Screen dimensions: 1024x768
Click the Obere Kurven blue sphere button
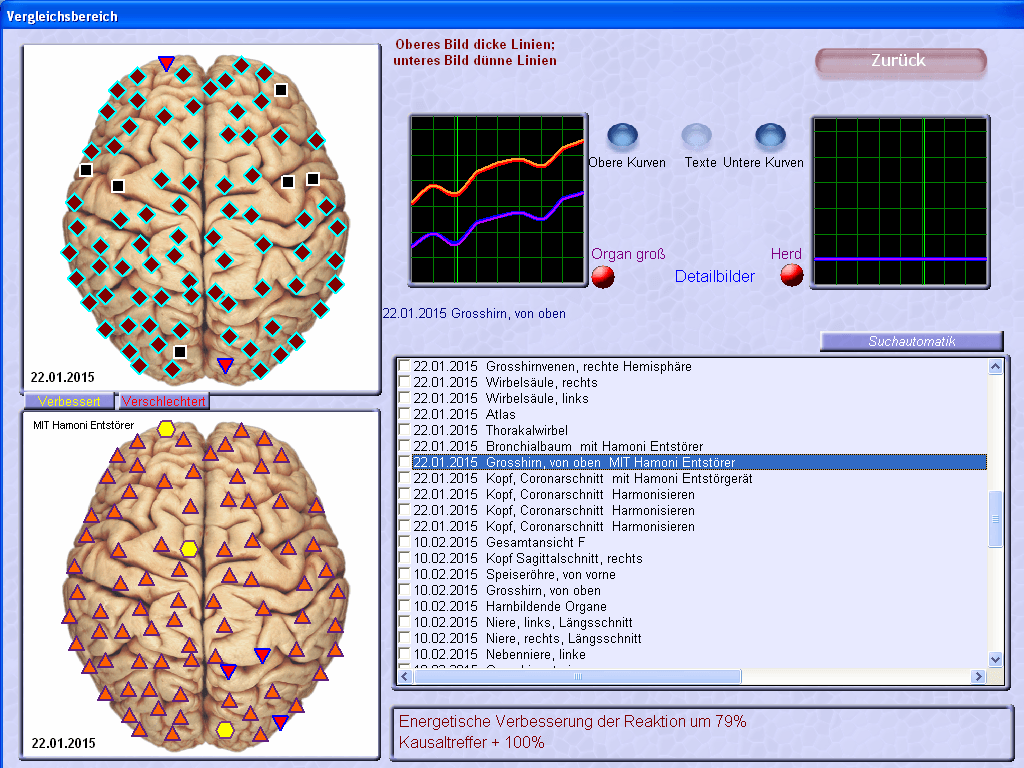coord(622,136)
